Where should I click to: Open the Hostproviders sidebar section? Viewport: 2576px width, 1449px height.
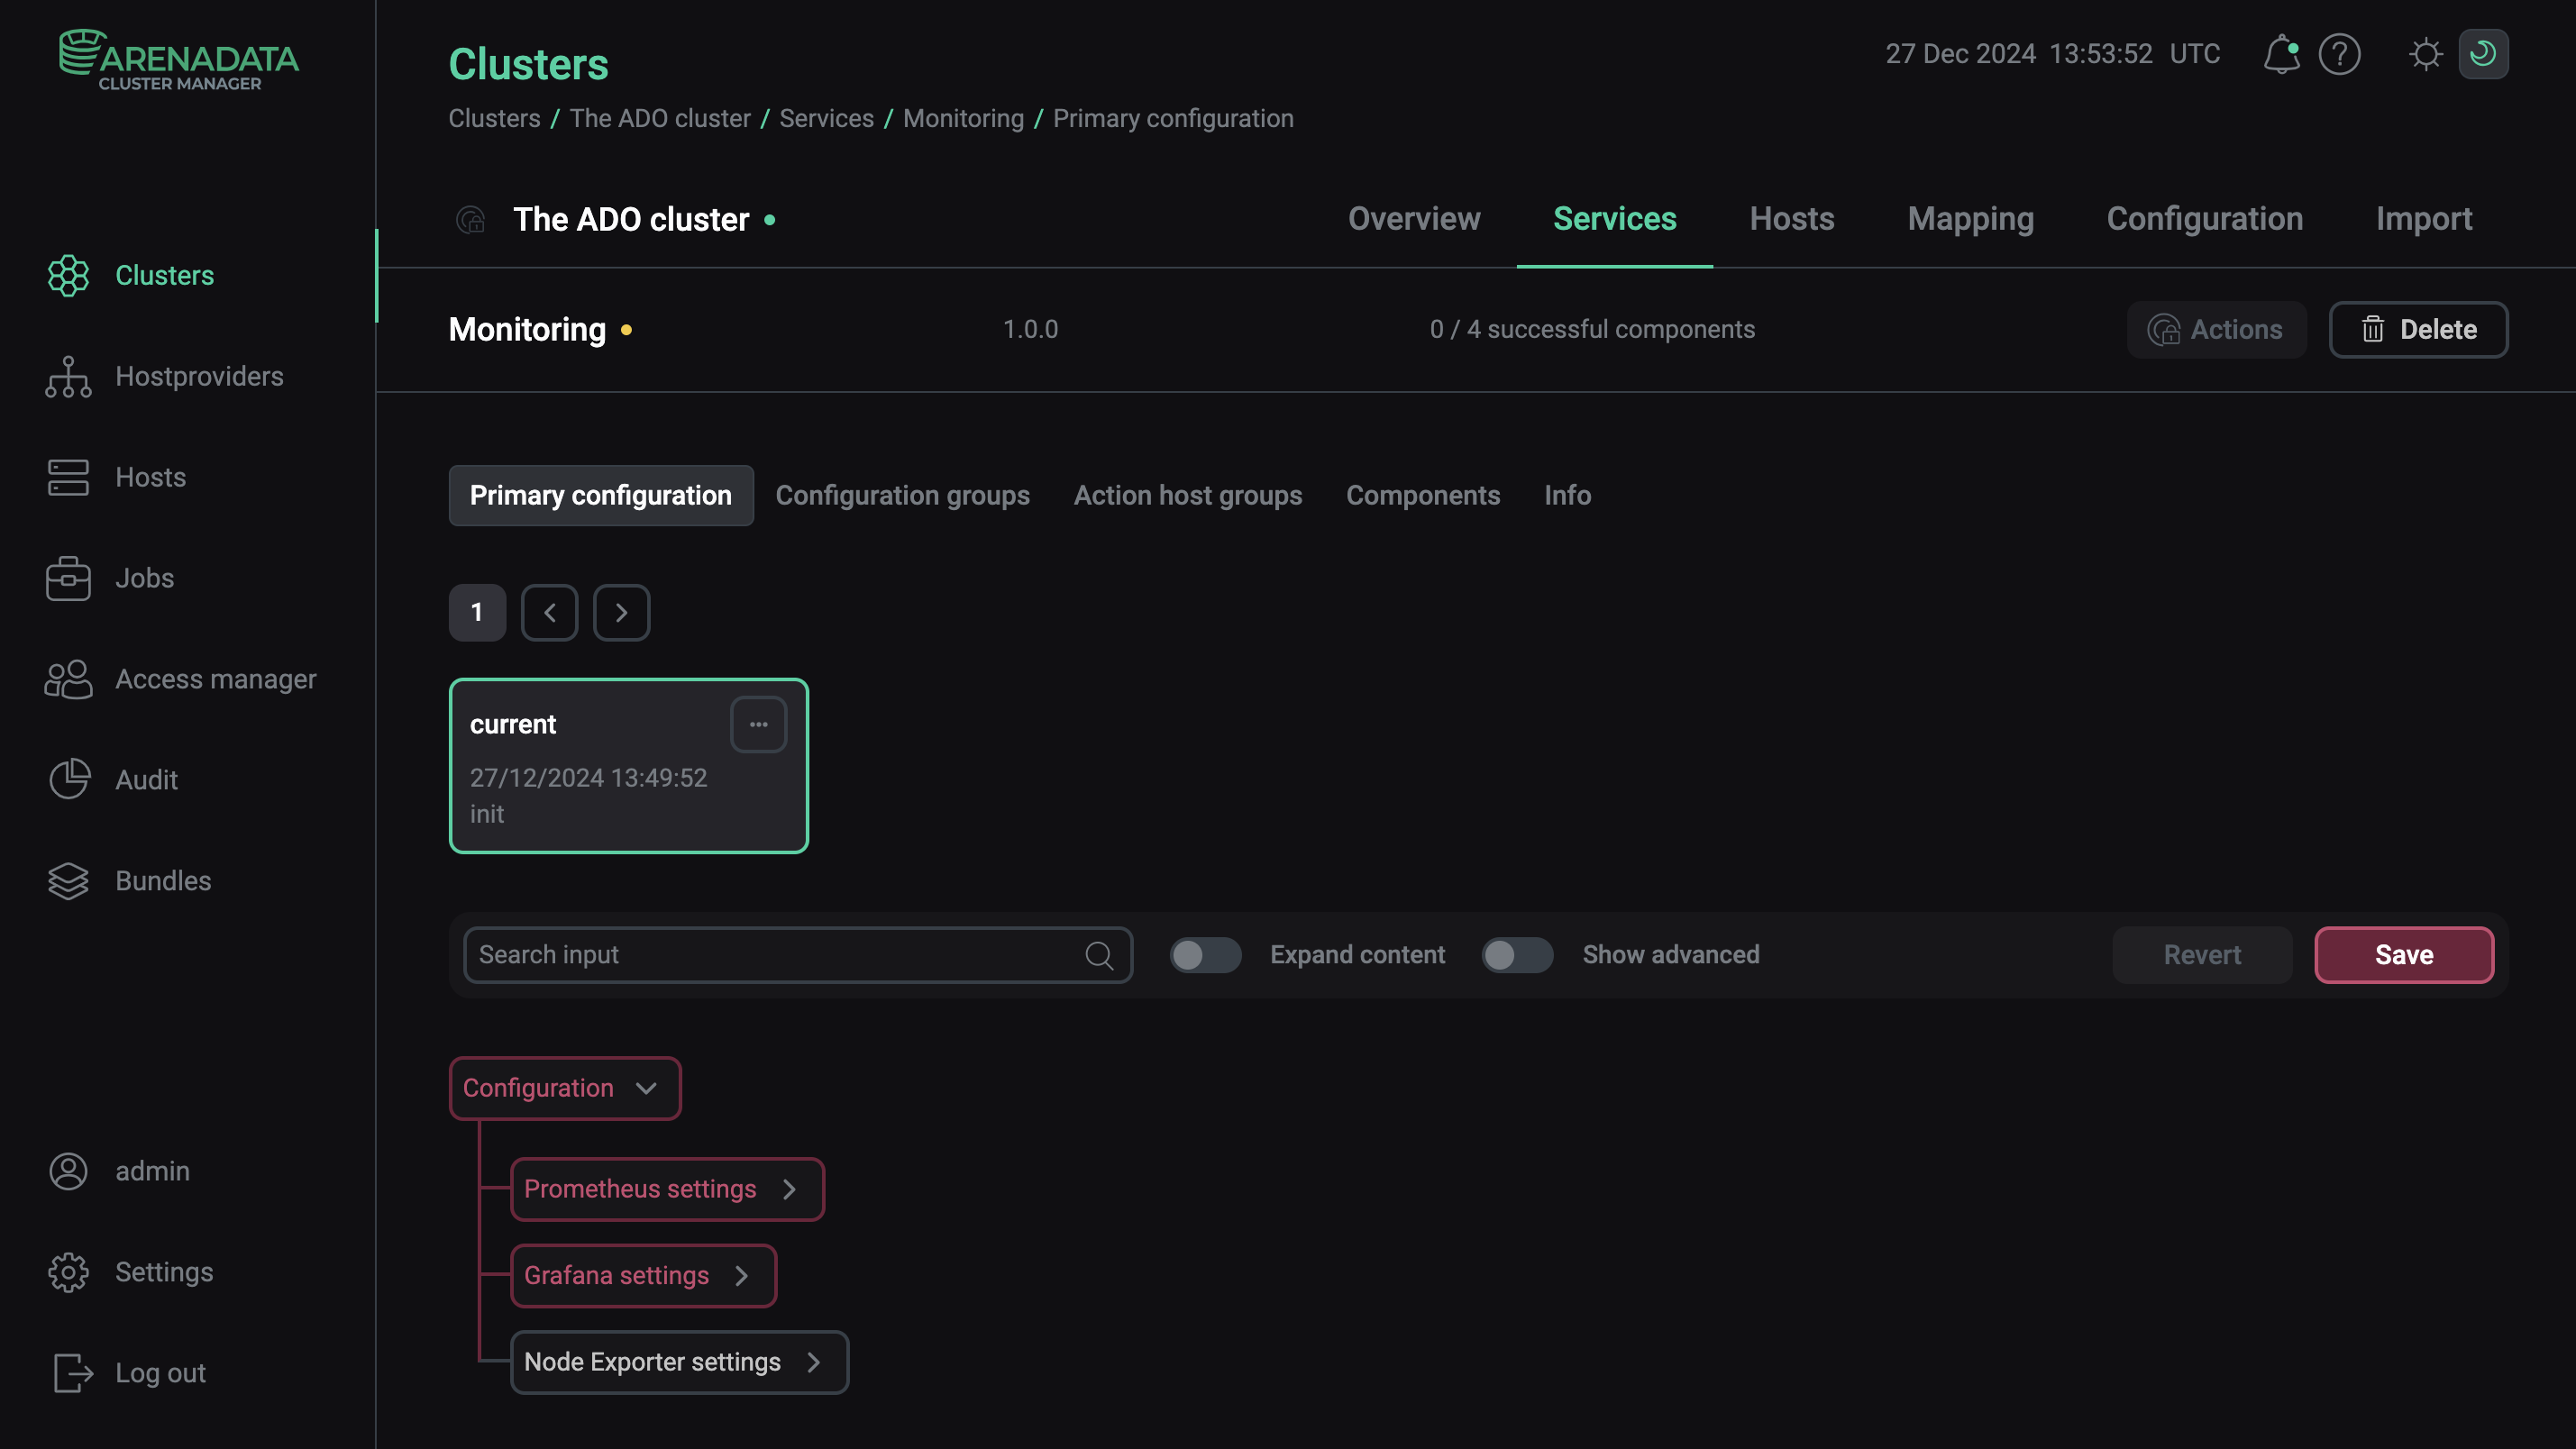[x=198, y=377]
